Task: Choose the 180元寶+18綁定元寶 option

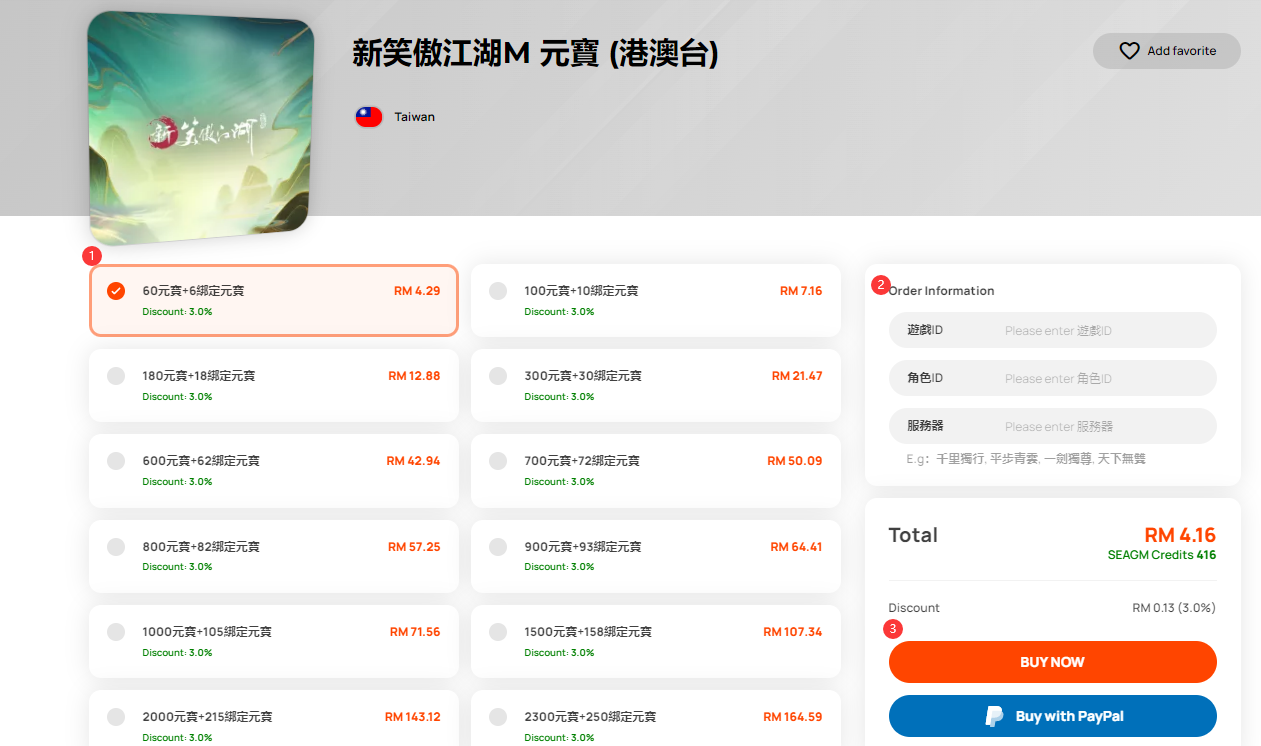Action: tap(274, 385)
